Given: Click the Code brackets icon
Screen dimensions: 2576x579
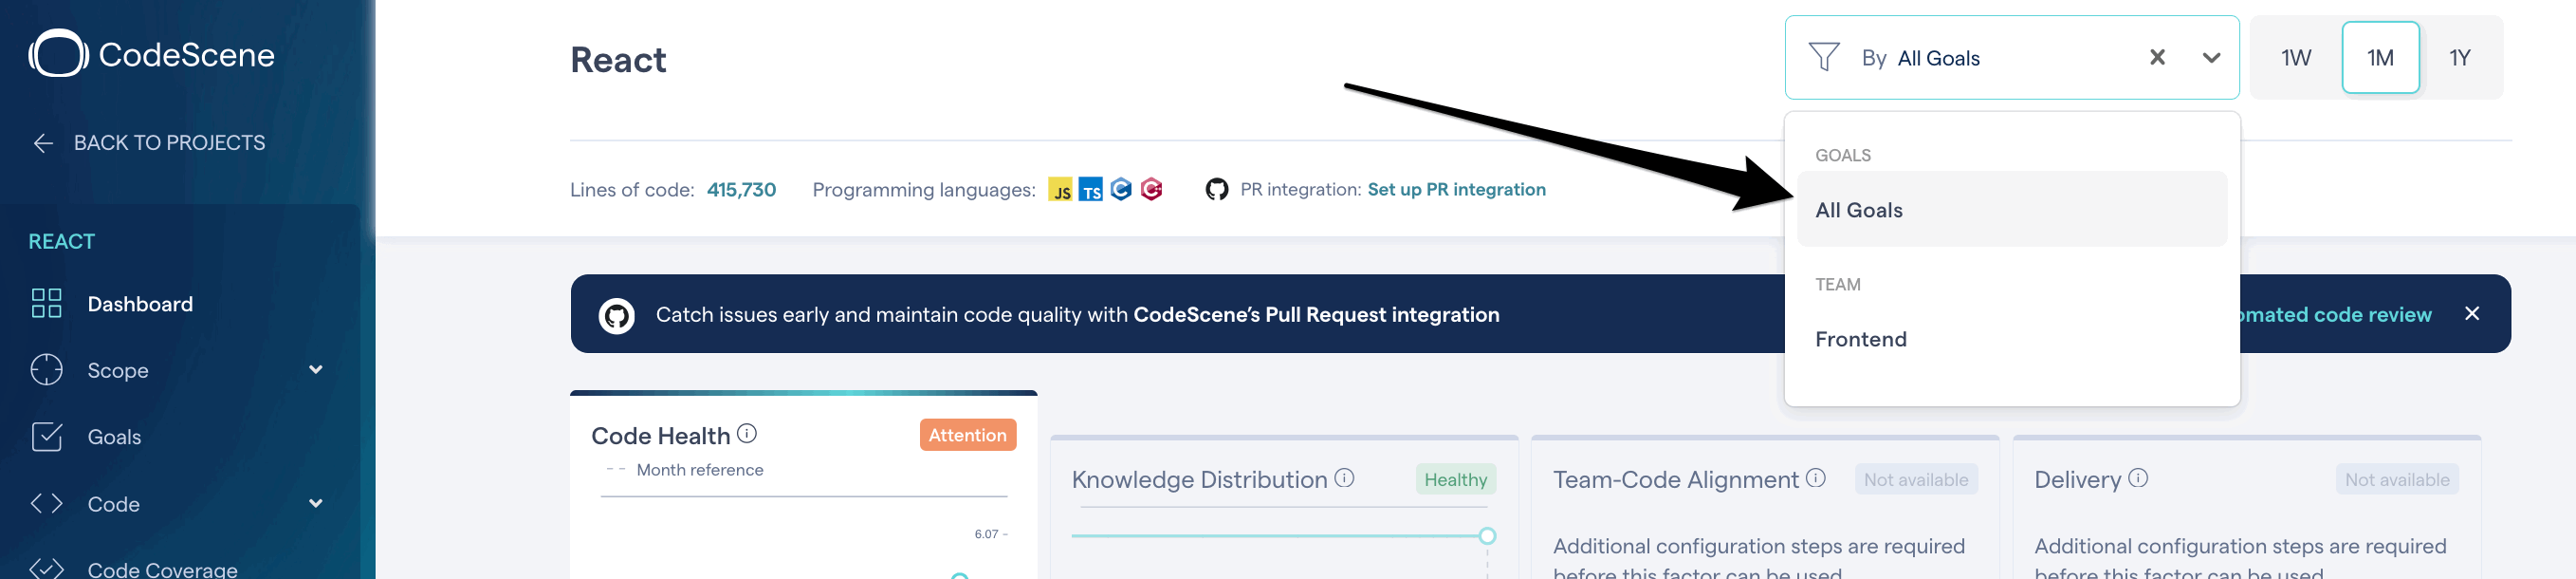Looking at the screenshot, I should coord(47,503).
